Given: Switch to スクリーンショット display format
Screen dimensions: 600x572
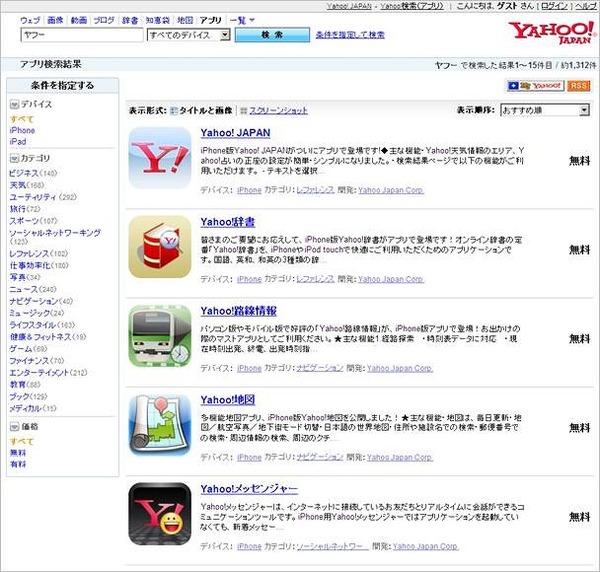Looking at the screenshot, I should pyautogui.click(x=279, y=111).
